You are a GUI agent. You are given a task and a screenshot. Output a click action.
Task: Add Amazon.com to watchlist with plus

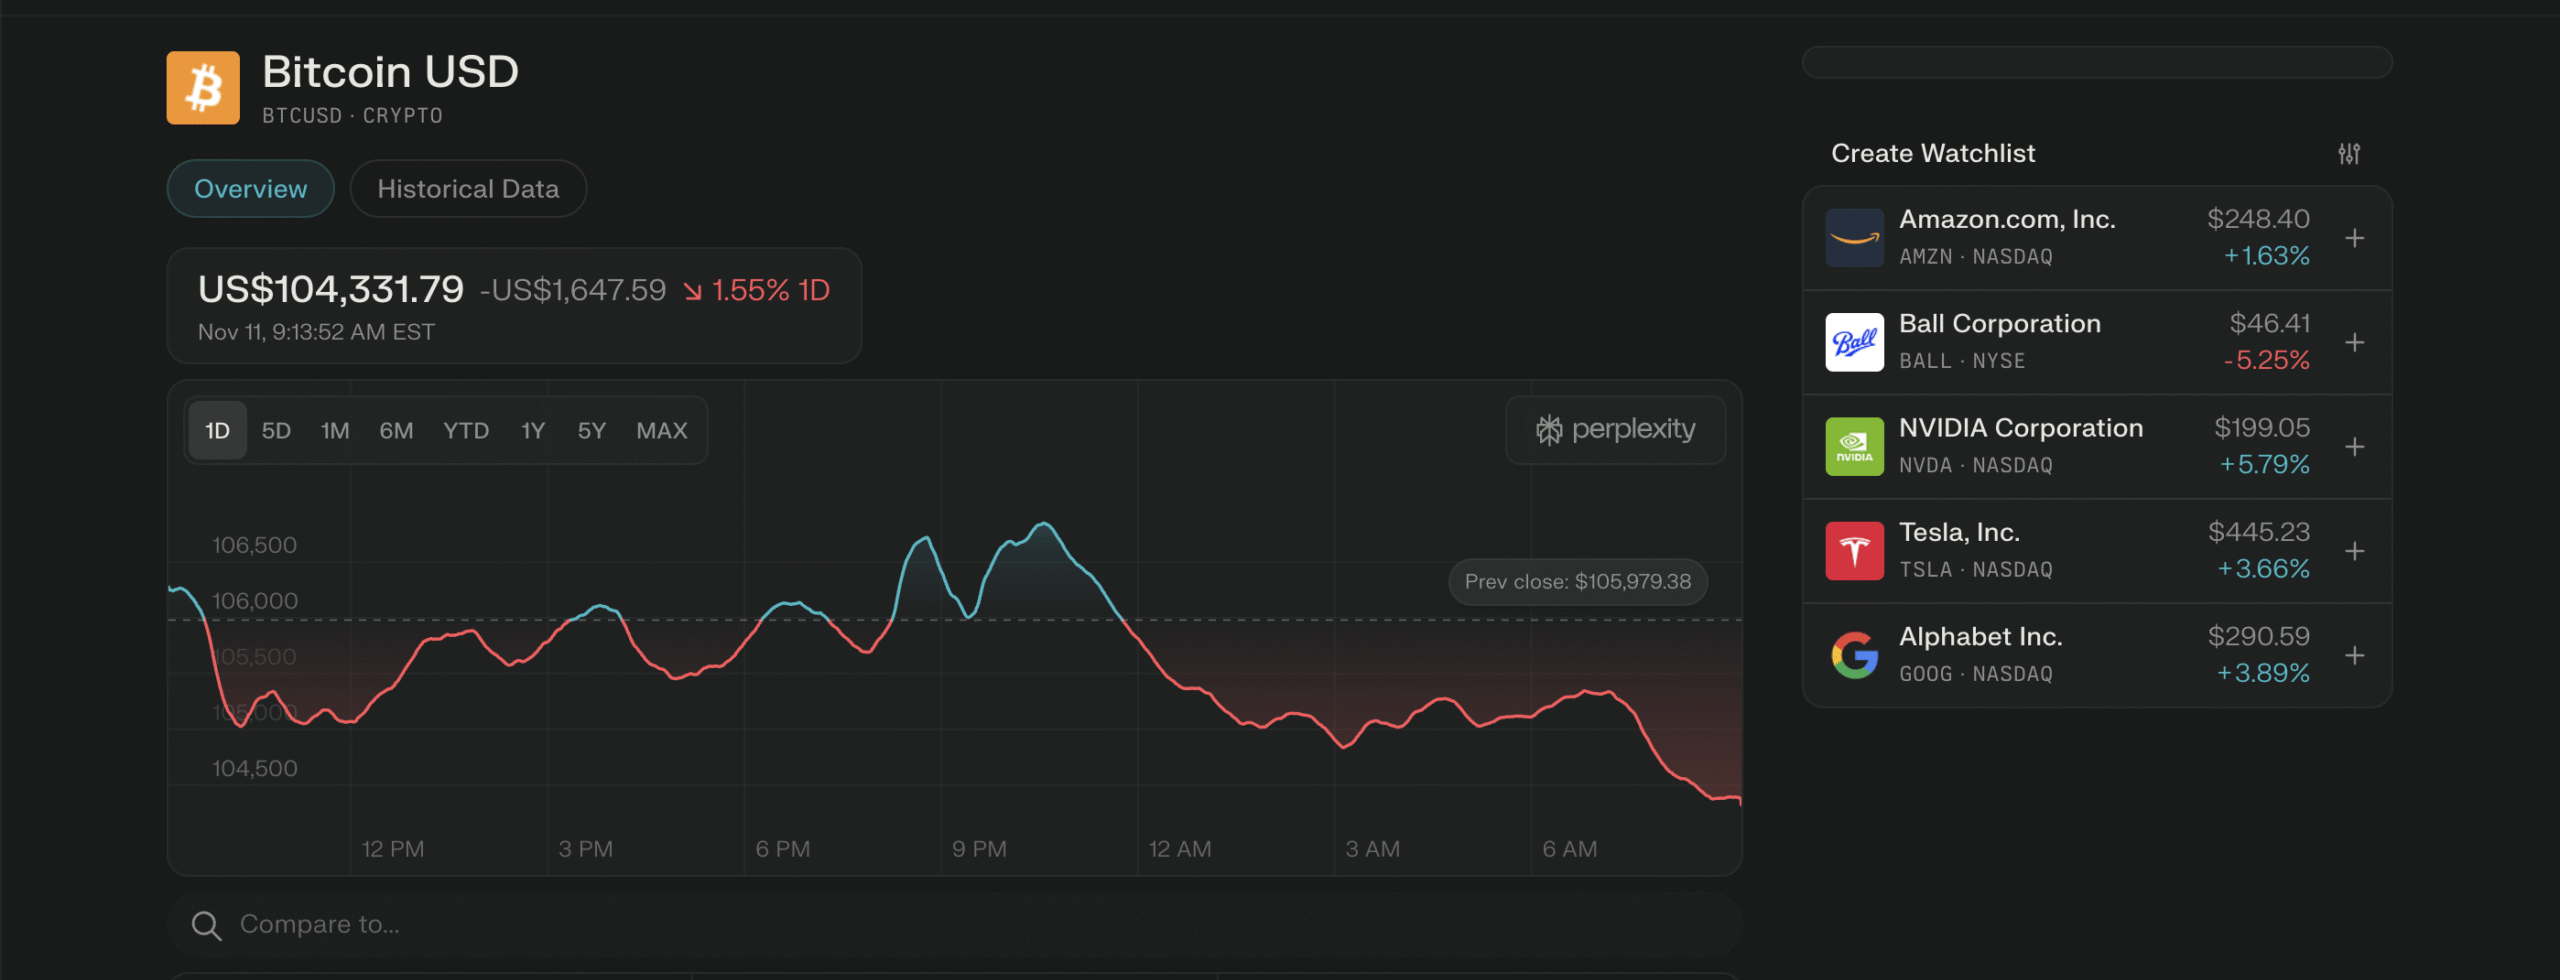(x=2355, y=238)
